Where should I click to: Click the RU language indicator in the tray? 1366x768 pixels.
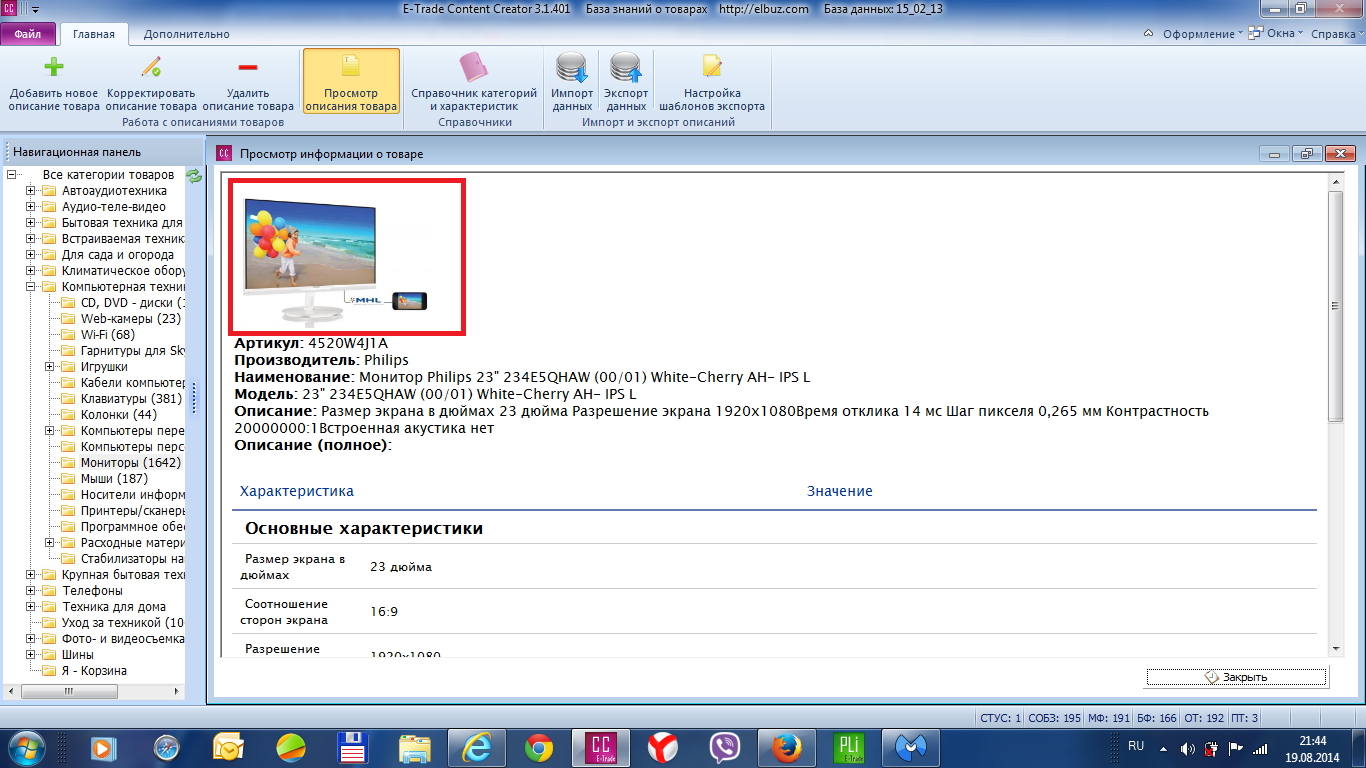(x=1136, y=746)
